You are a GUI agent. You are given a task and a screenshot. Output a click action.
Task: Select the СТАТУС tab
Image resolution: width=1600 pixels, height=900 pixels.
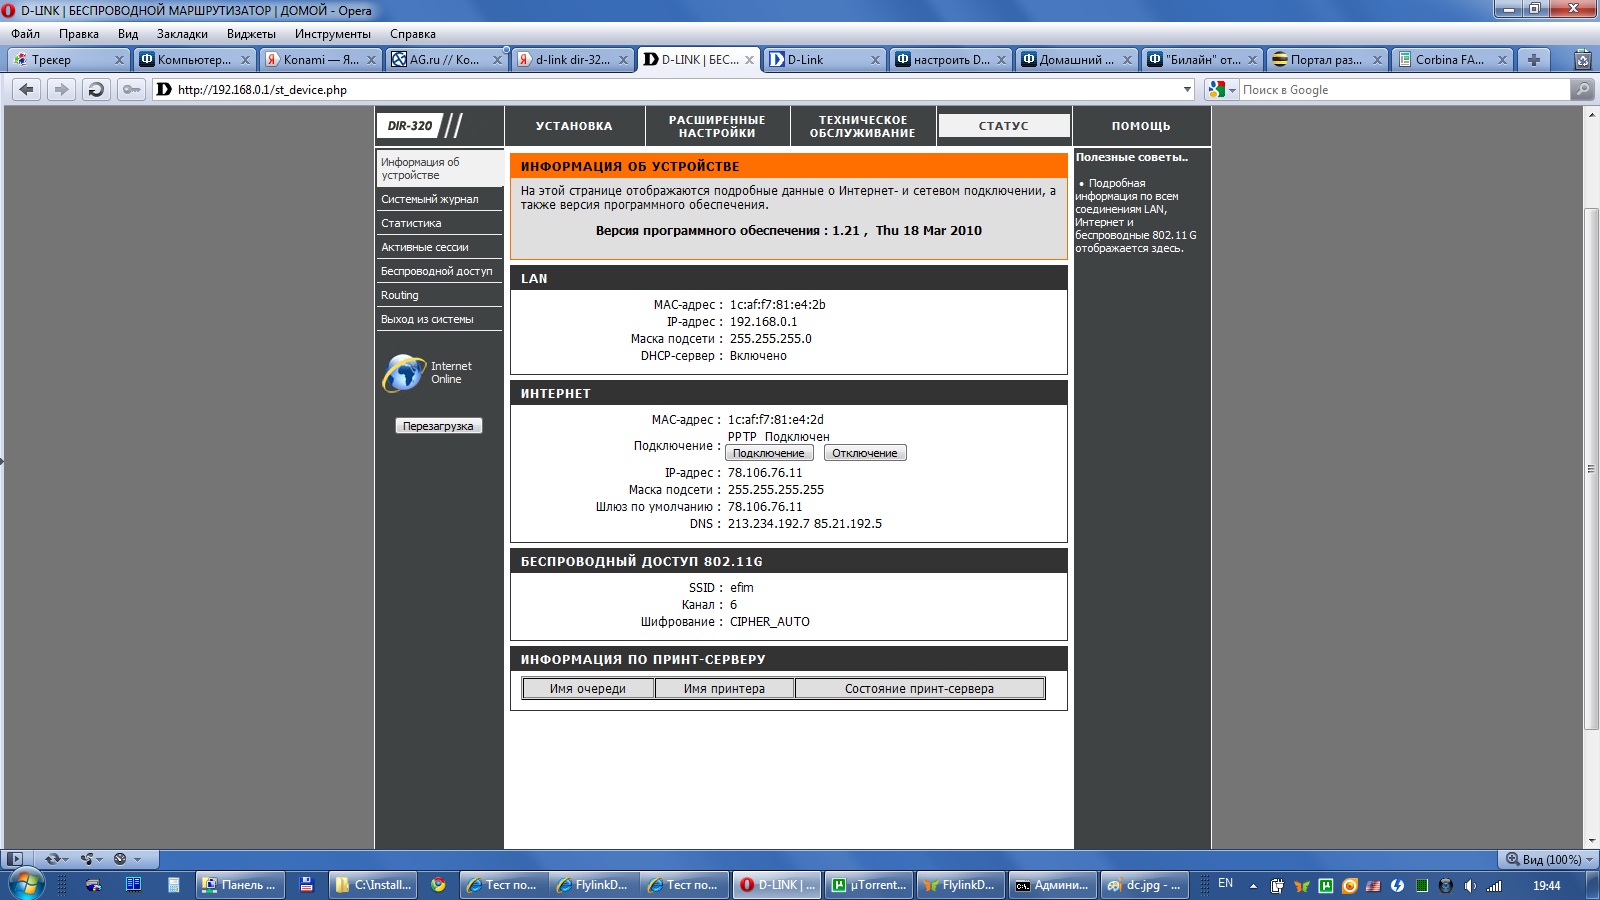point(1004,126)
